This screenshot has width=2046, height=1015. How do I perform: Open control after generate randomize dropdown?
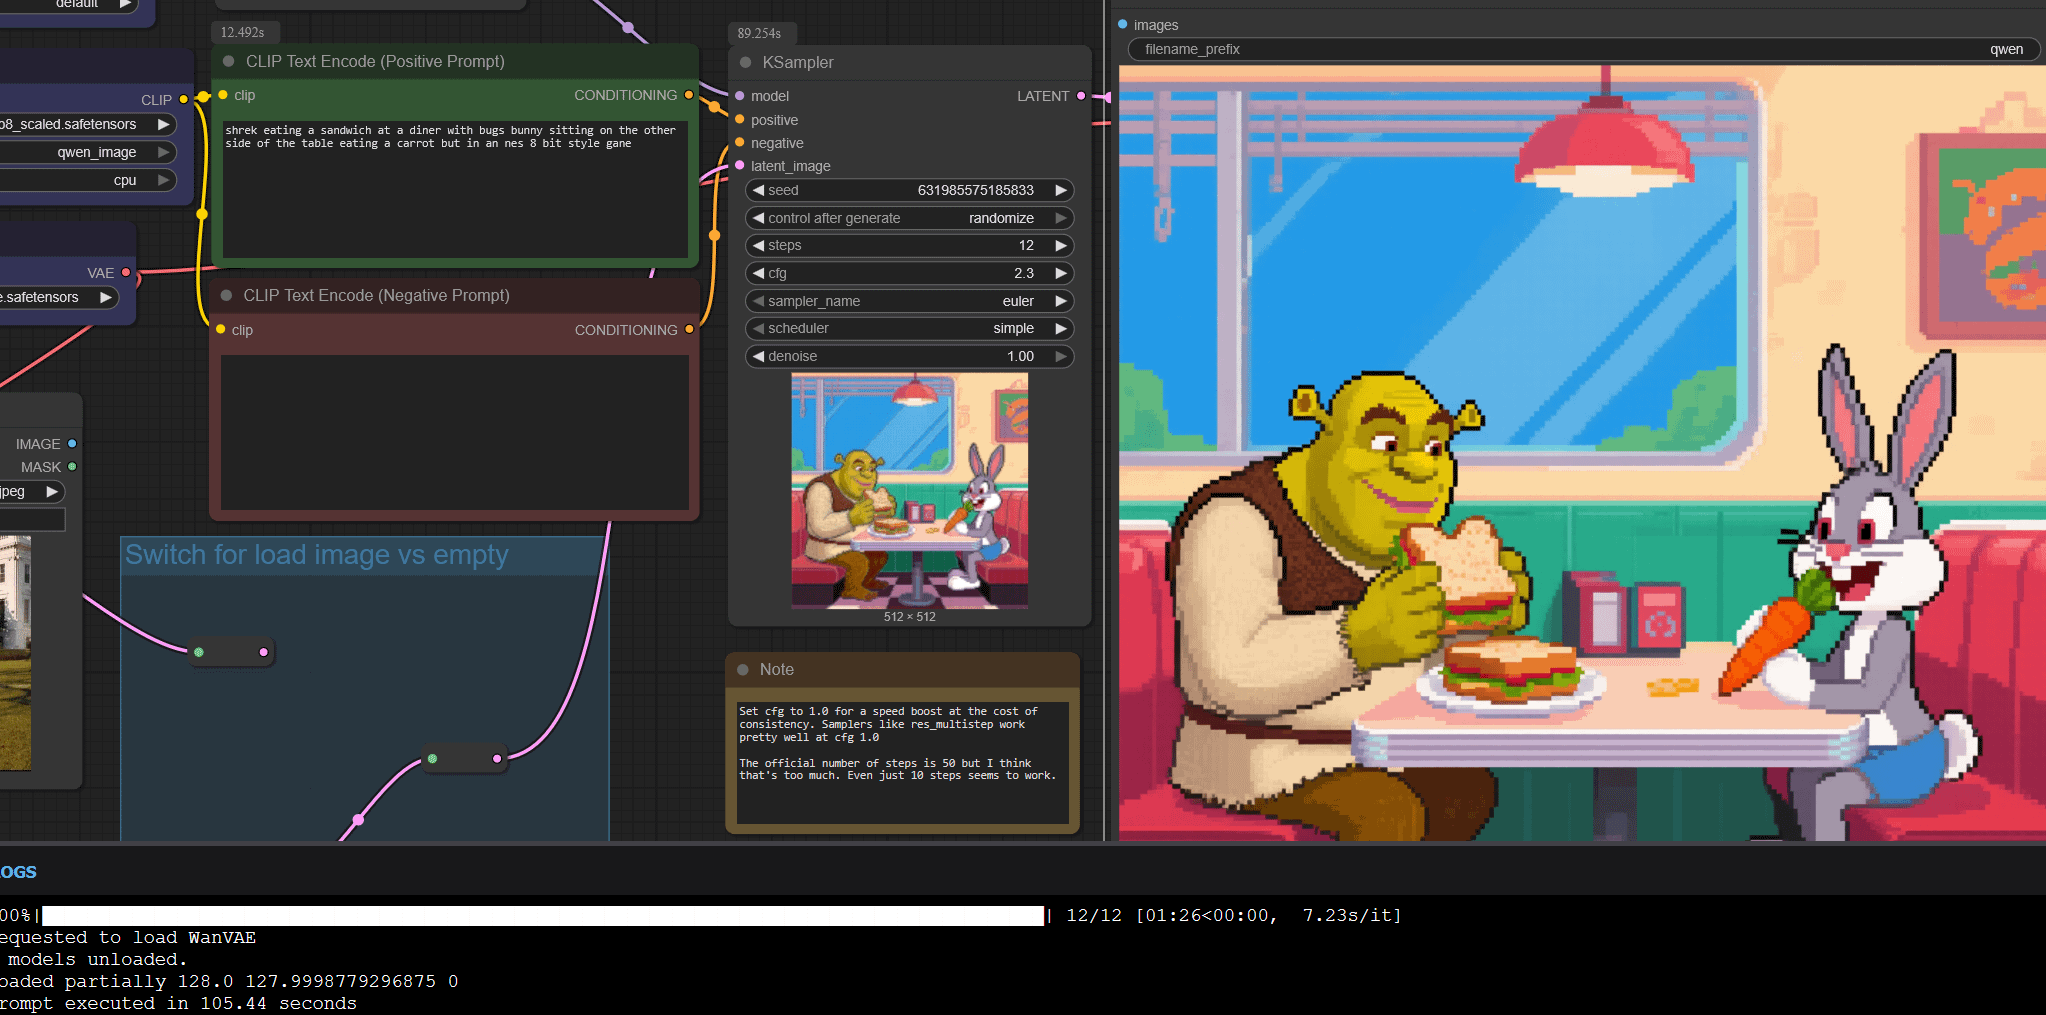click(x=909, y=218)
